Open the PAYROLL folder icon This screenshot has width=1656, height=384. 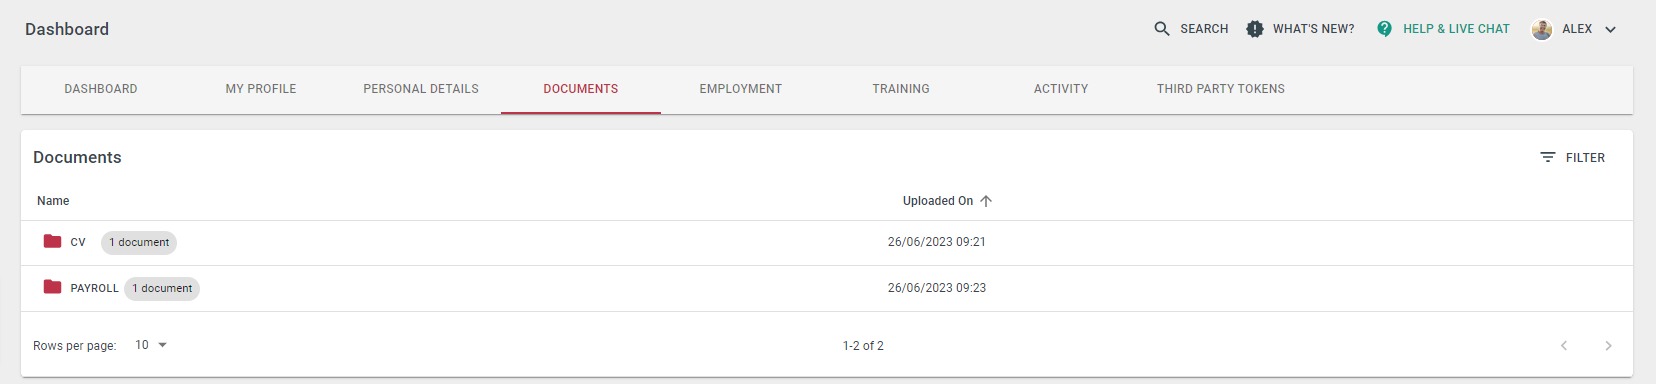[53, 287]
